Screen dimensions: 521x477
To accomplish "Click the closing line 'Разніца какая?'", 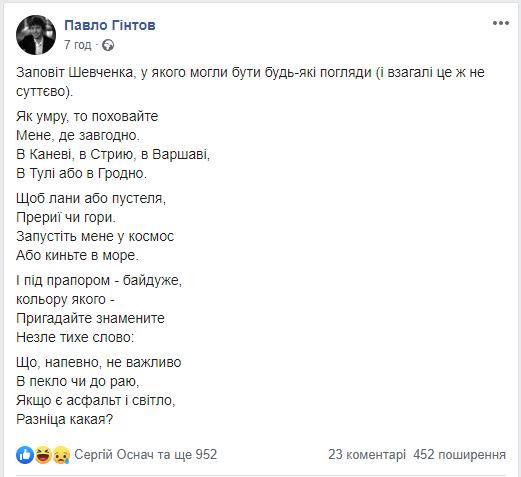I will tap(65, 419).
